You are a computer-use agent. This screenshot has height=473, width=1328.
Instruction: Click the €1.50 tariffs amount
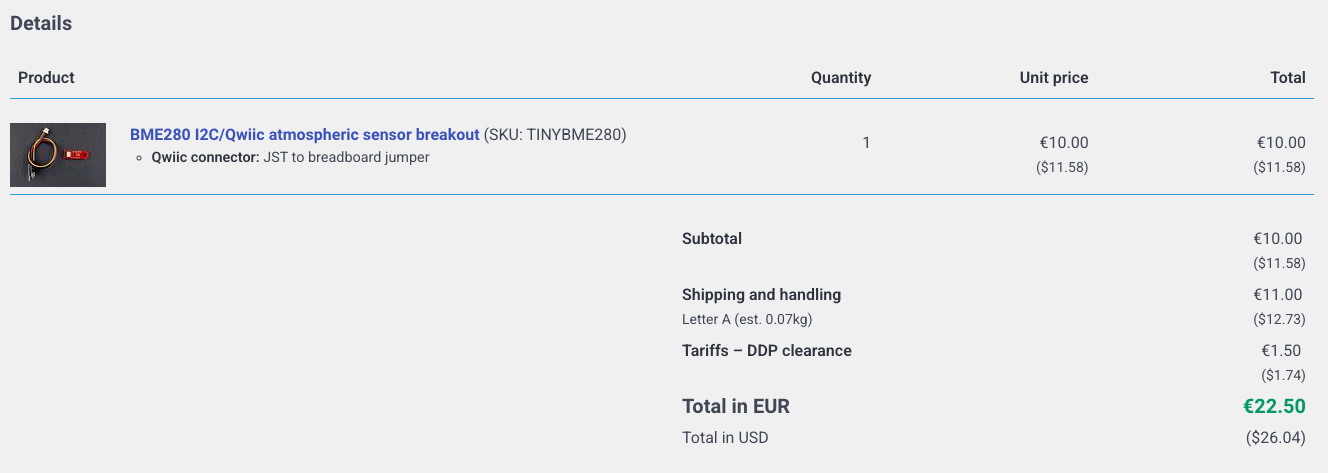1281,351
